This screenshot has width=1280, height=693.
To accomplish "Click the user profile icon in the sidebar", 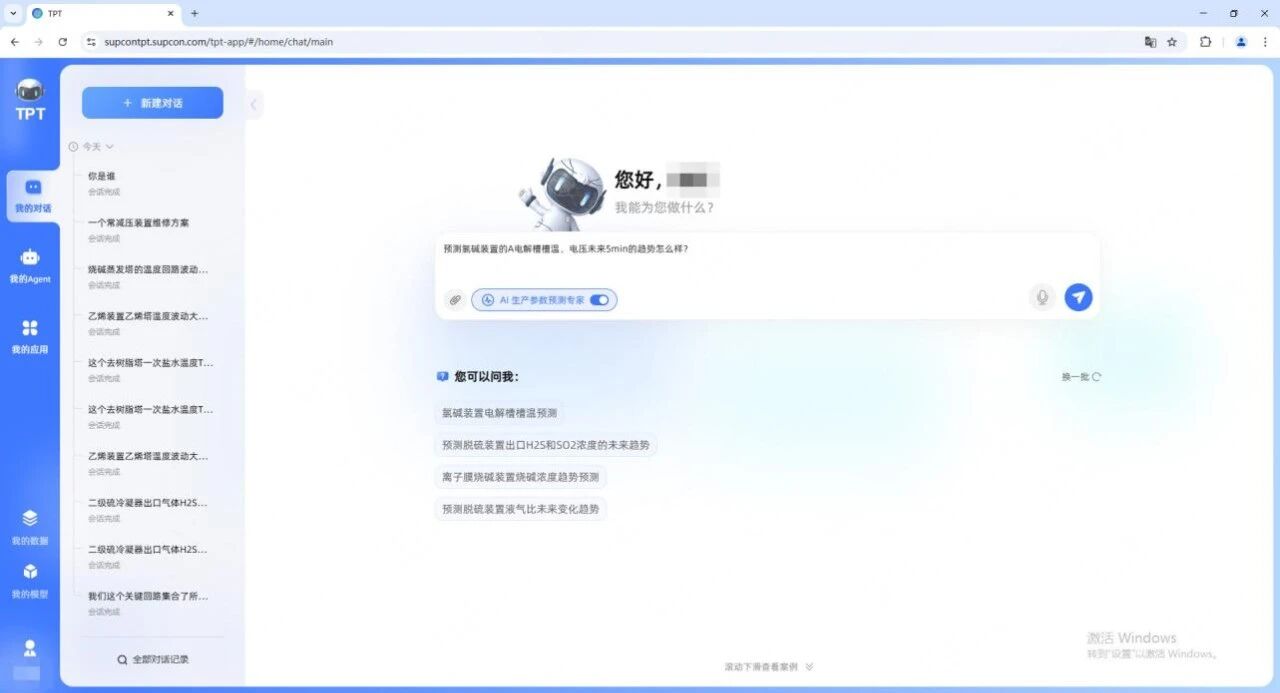I will (30, 648).
